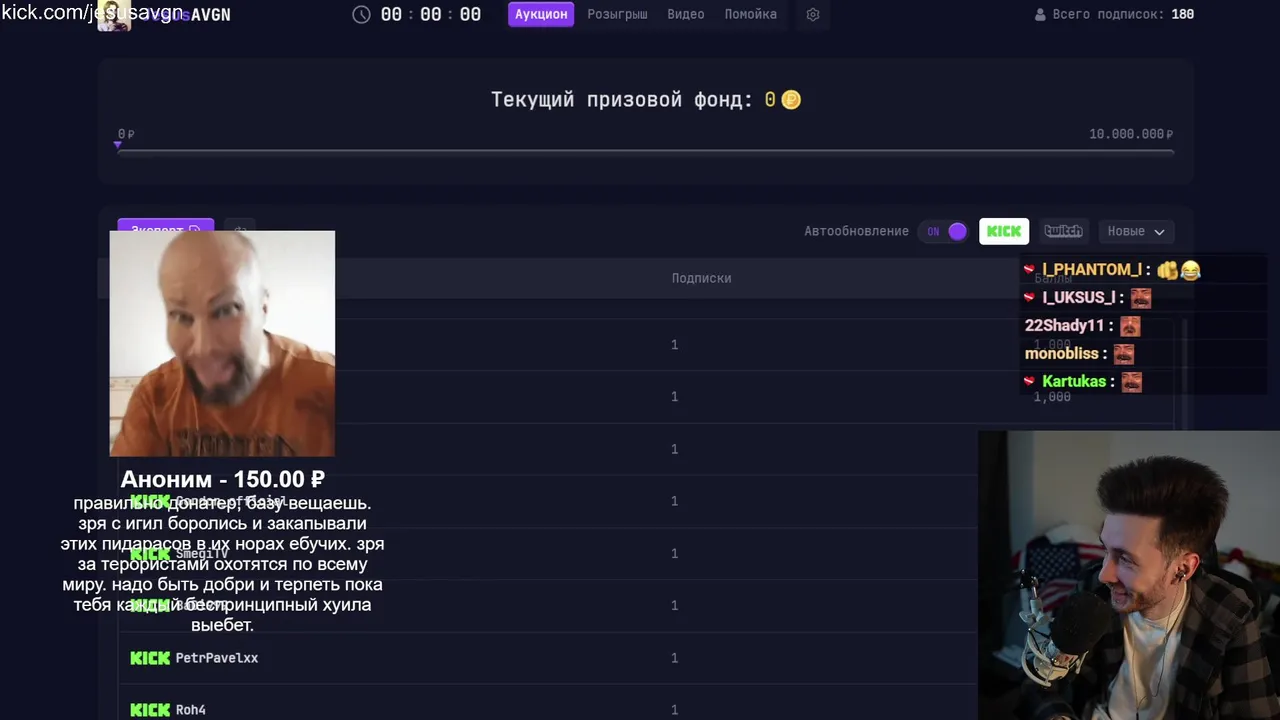The height and width of the screenshot is (720, 1280).
Task: Click the subscription count in PetrPavelxx's row
Action: (x=674, y=657)
